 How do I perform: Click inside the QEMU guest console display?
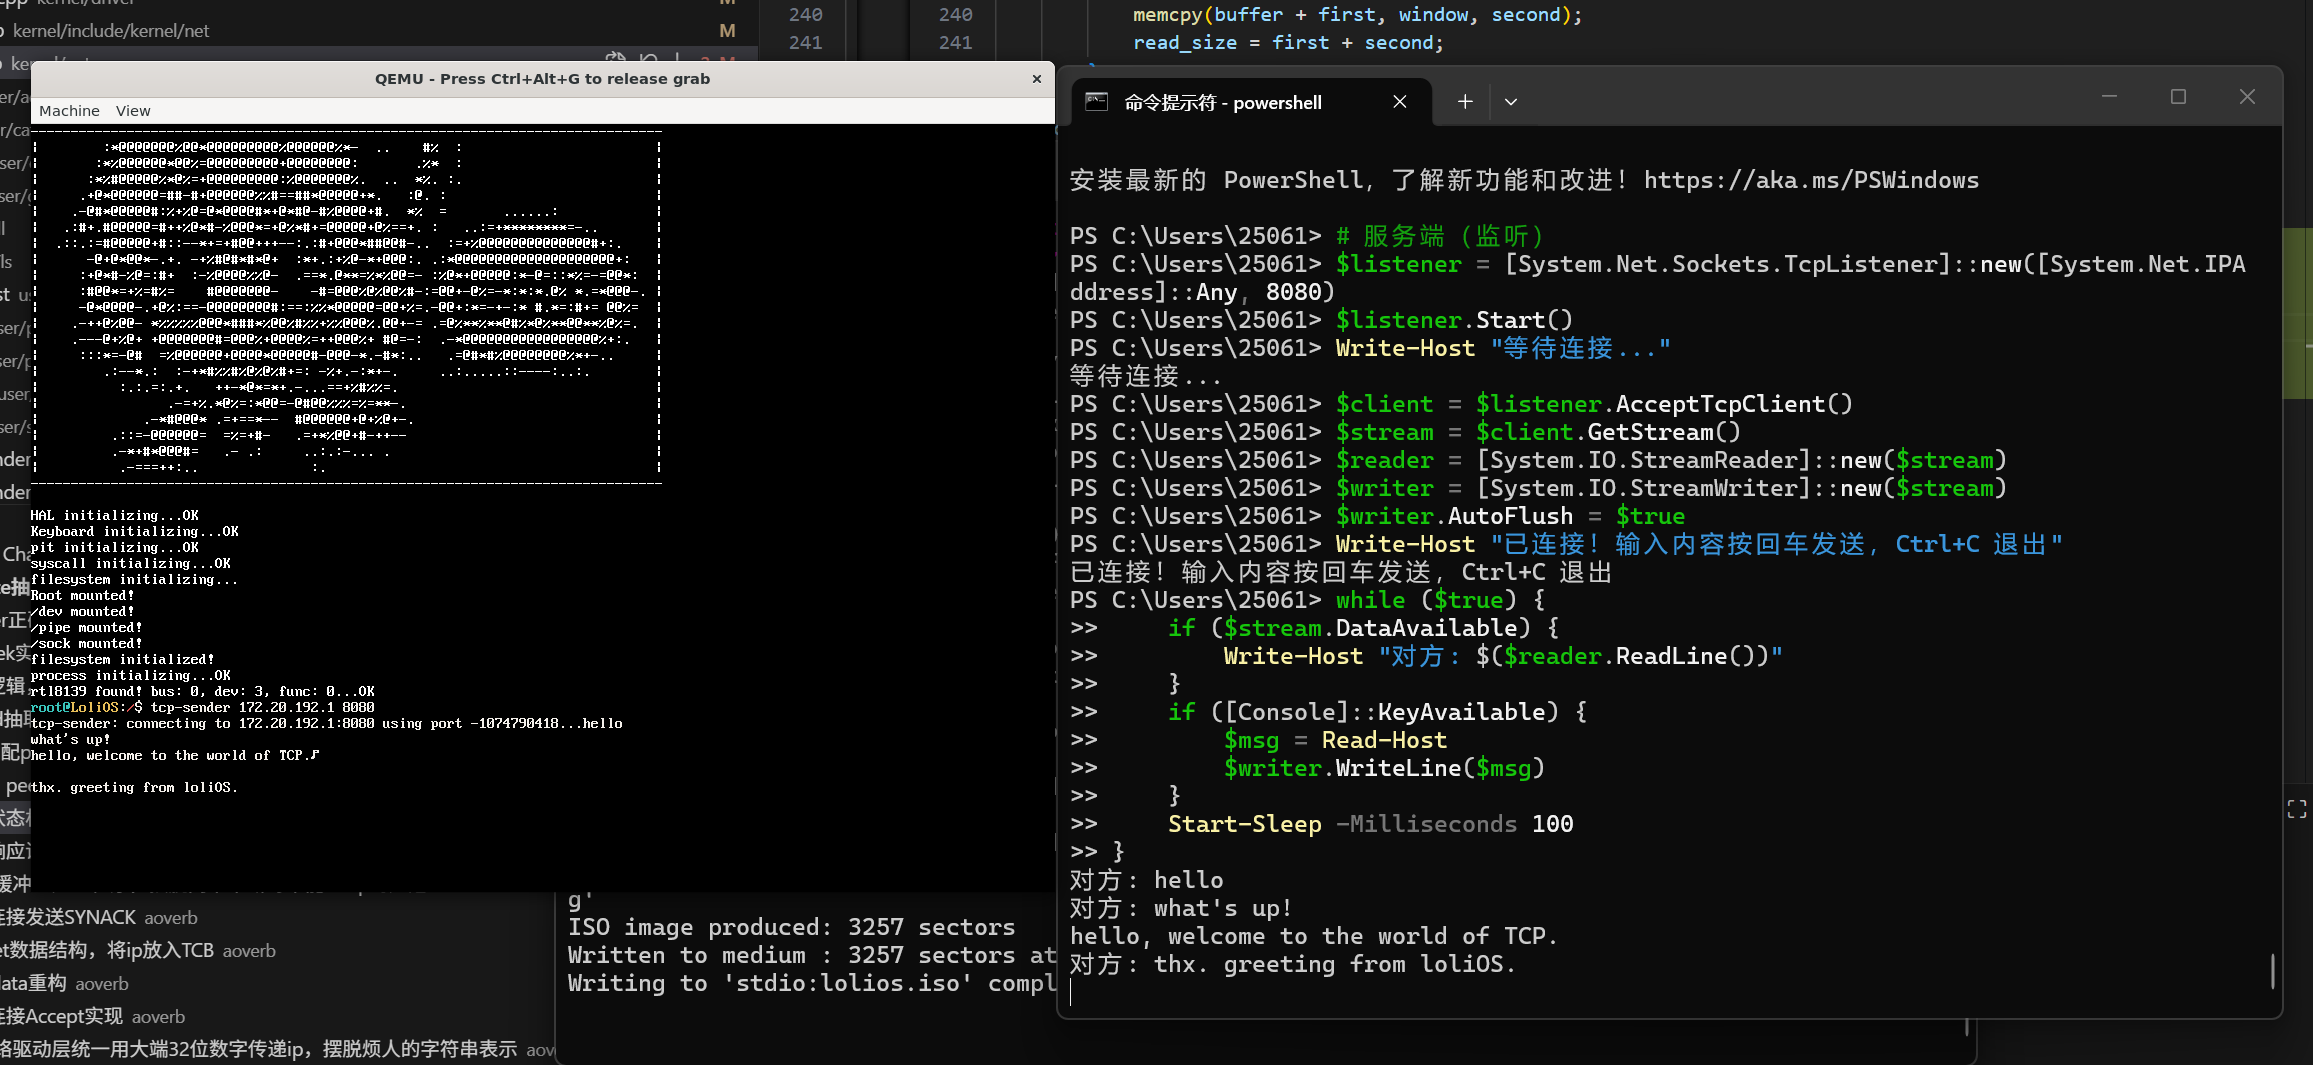[540, 600]
